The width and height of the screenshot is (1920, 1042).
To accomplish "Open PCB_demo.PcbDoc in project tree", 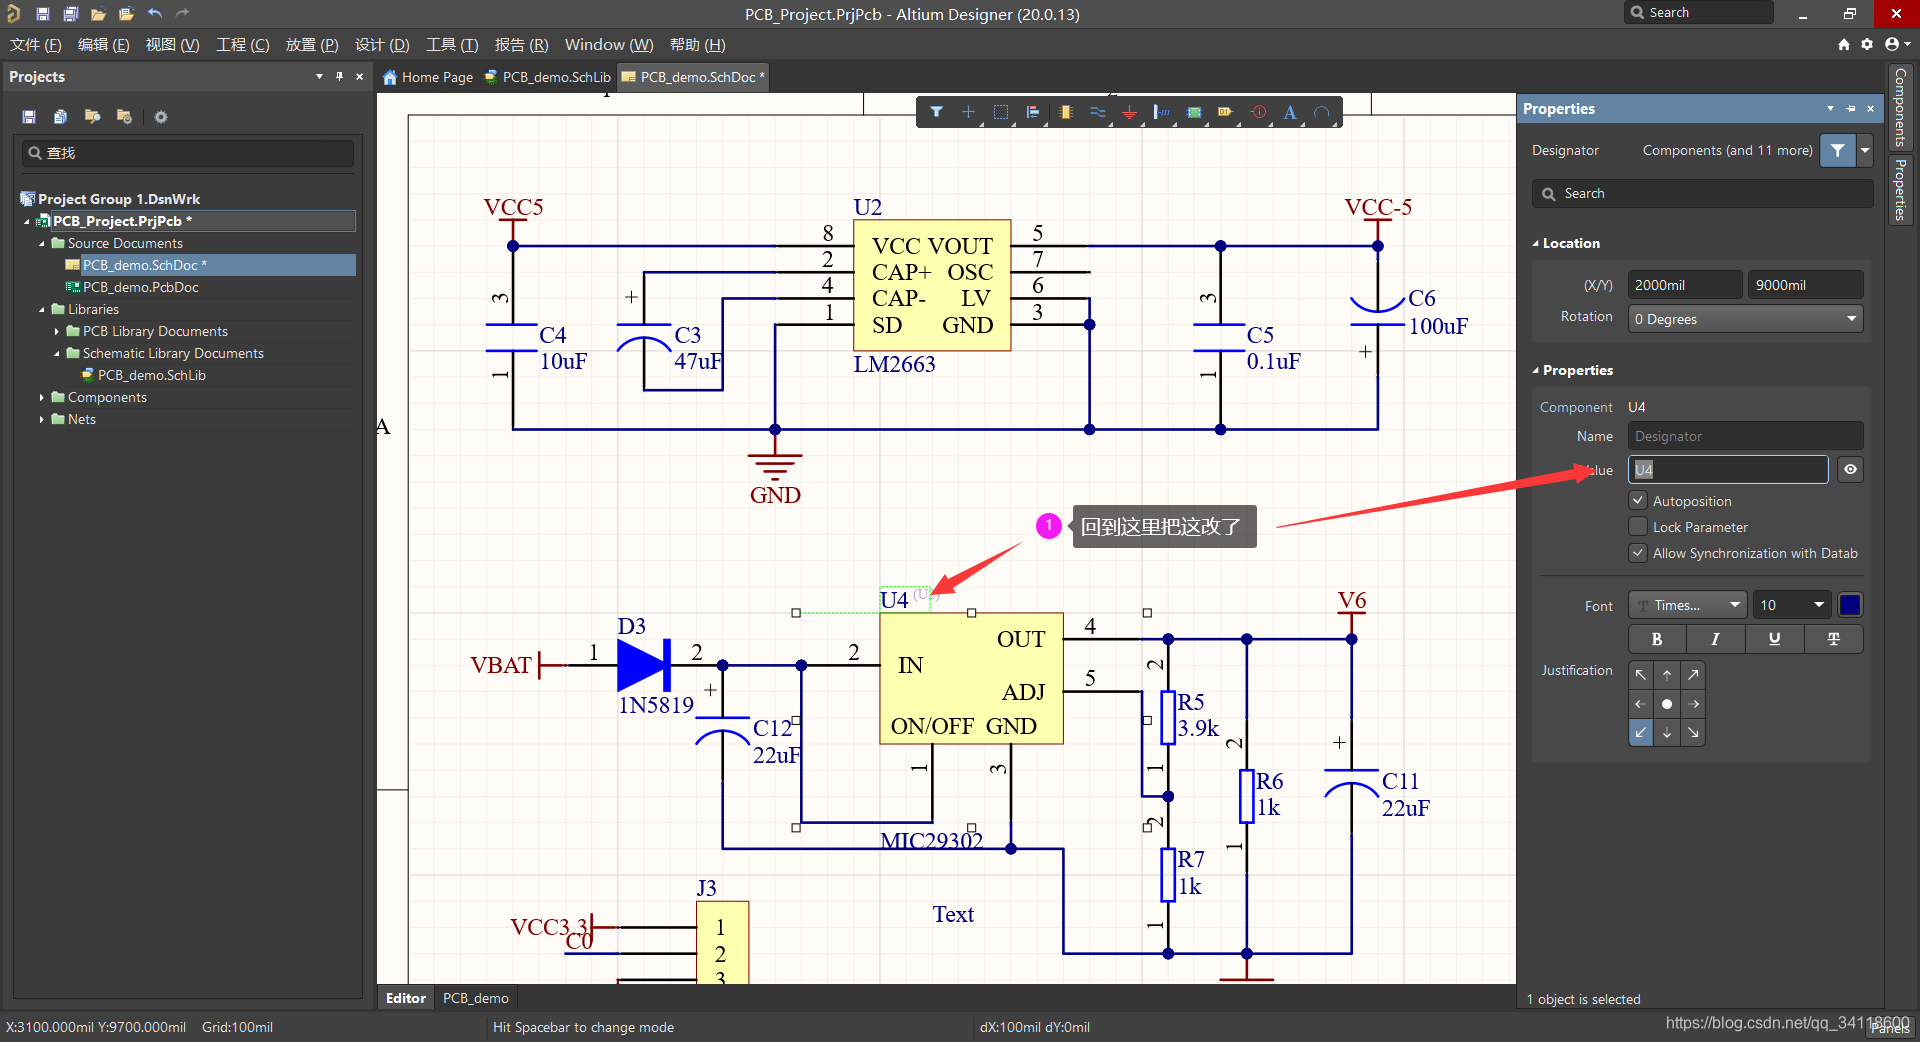I will click(x=141, y=287).
